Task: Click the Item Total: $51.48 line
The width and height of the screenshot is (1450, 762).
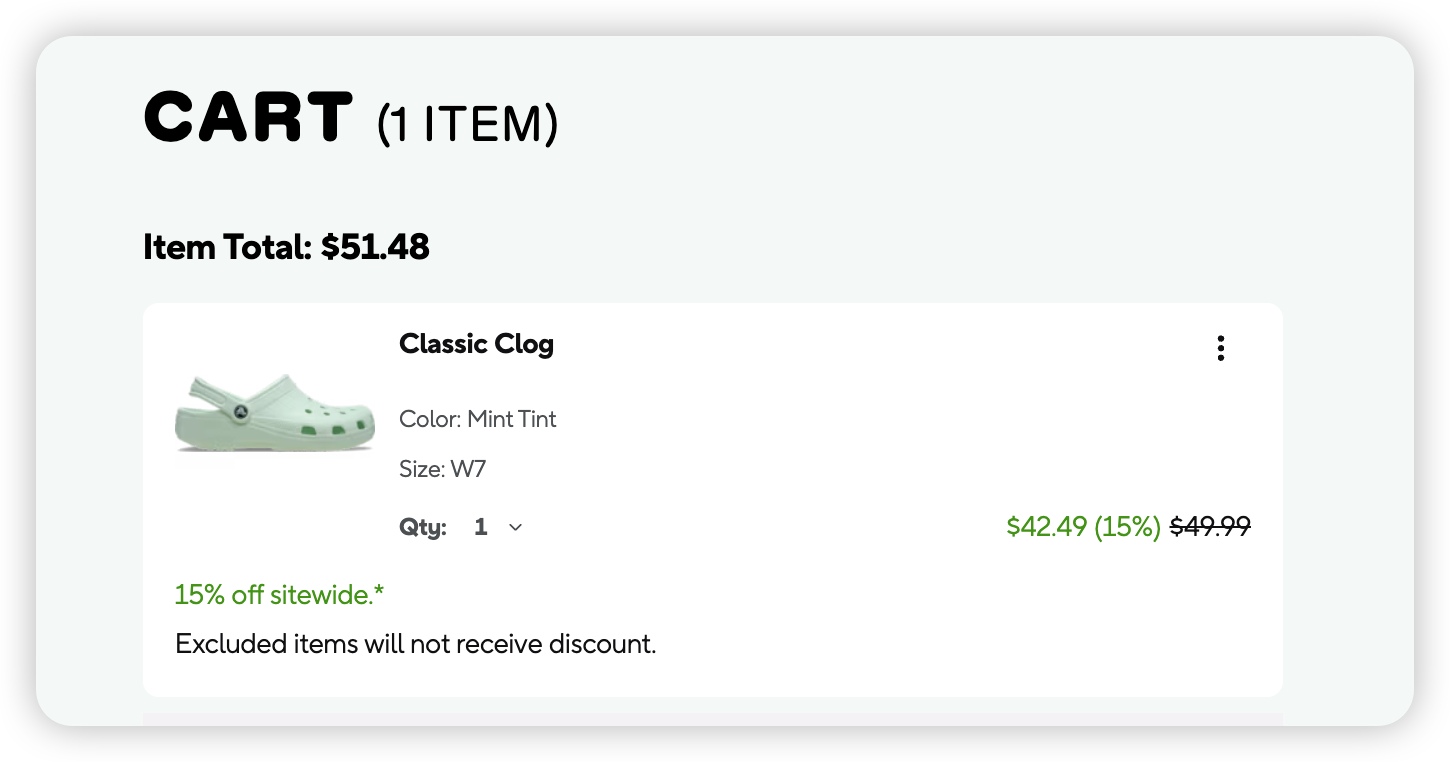Action: (286, 247)
